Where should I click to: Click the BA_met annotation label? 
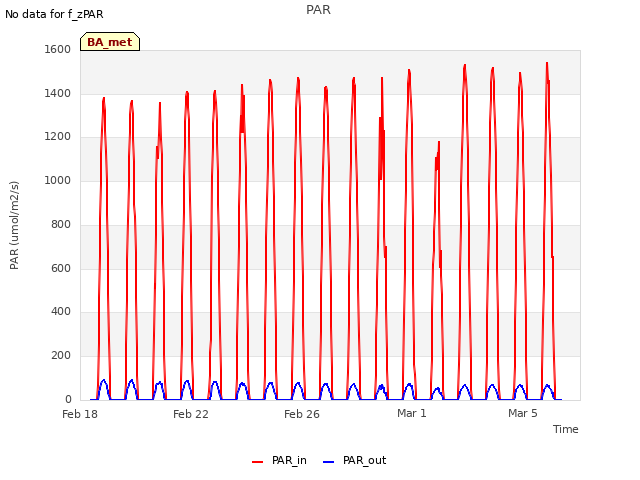coord(110,42)
